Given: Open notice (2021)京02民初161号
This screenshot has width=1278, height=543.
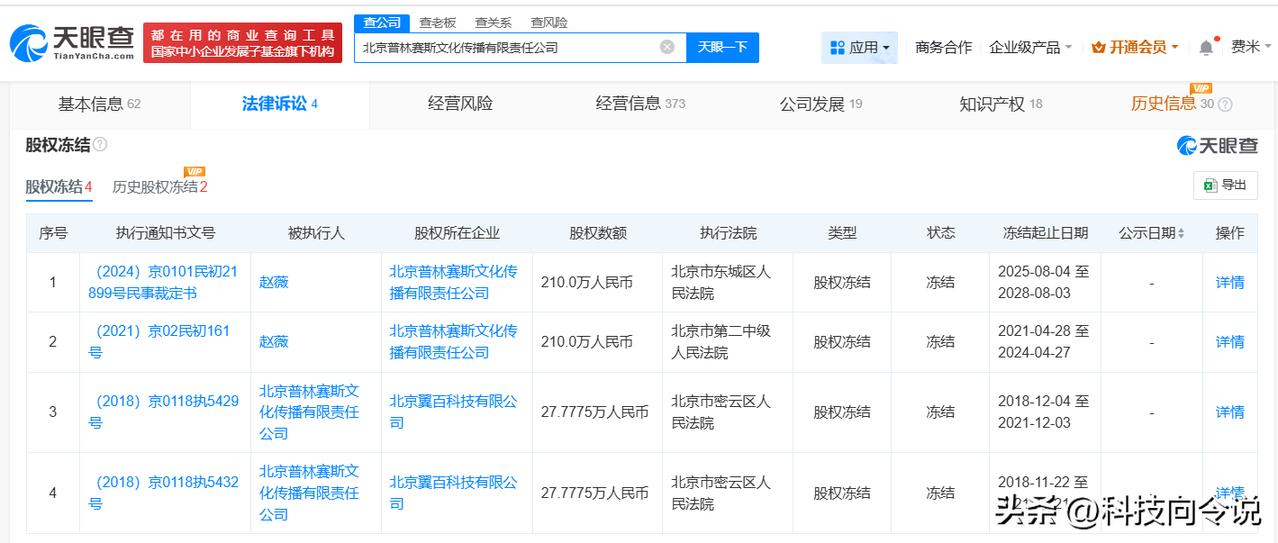Looking at the screenshot, I should 162,342.
